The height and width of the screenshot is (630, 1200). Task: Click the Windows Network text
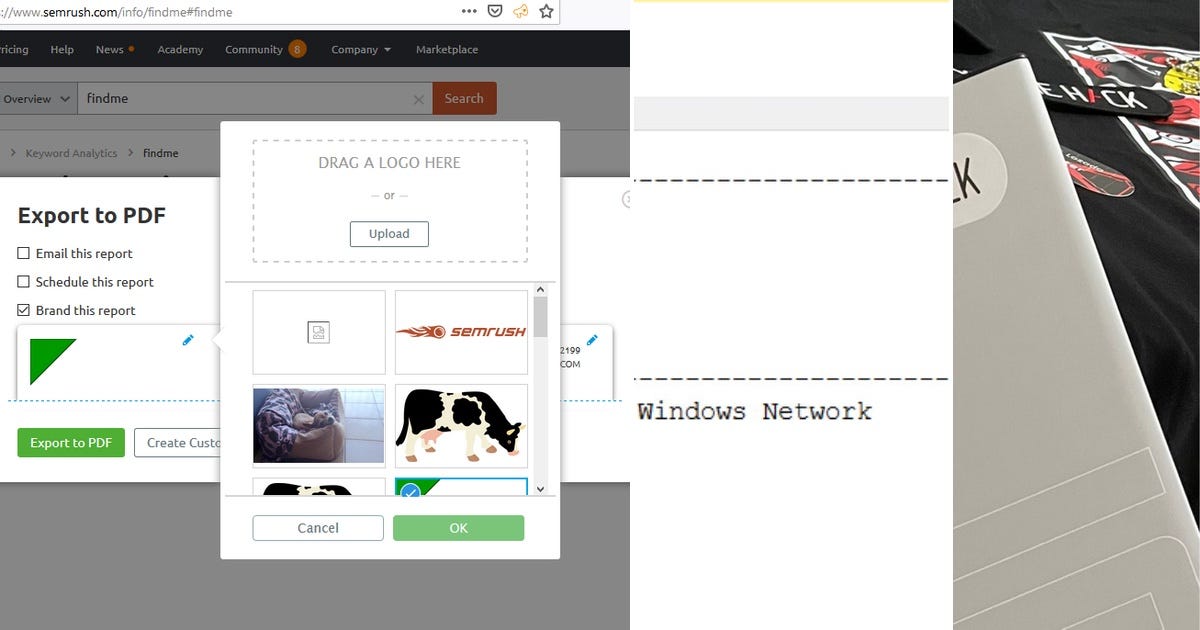[x=755, y=411]
